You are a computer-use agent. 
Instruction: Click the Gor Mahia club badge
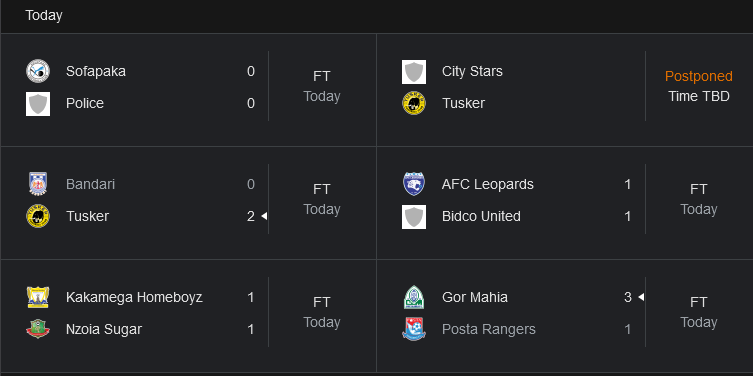[414, 297]
